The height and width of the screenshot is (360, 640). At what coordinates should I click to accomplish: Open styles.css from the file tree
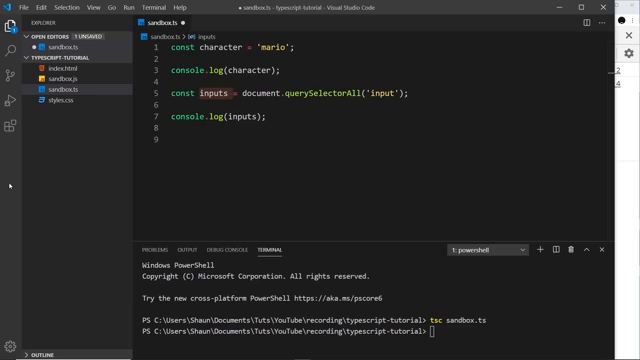[61, 100]
